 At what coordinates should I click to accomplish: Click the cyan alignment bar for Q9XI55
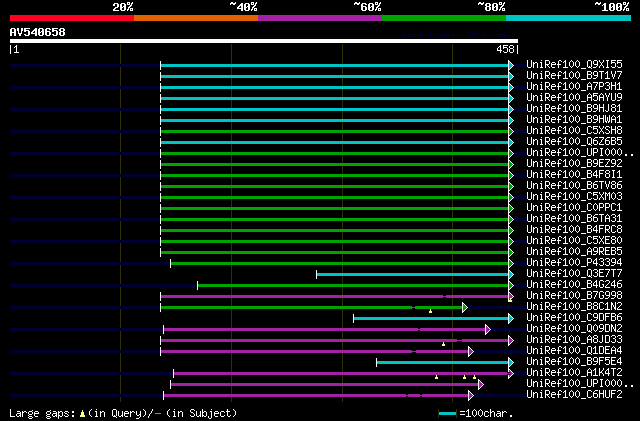point(335,65)
